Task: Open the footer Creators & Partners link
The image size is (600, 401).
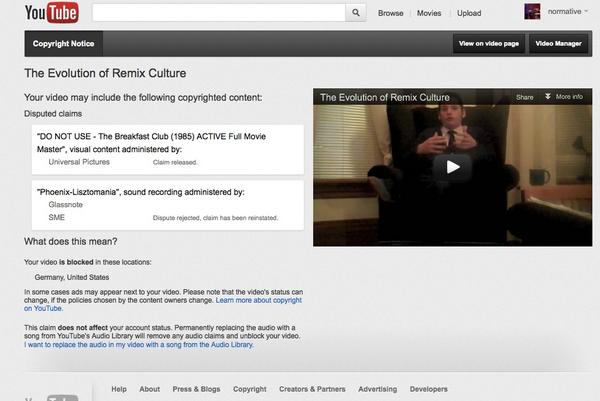Action: point(312,389)
